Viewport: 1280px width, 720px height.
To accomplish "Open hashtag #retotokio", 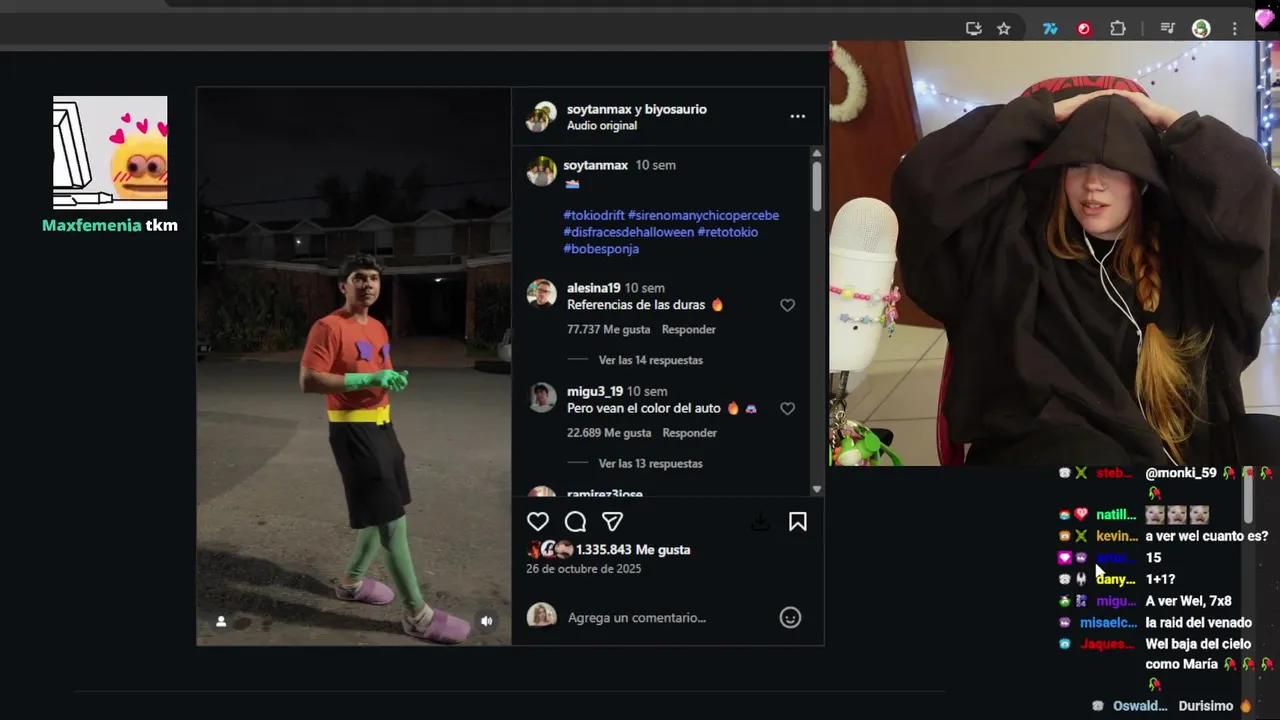I will 727,232.
